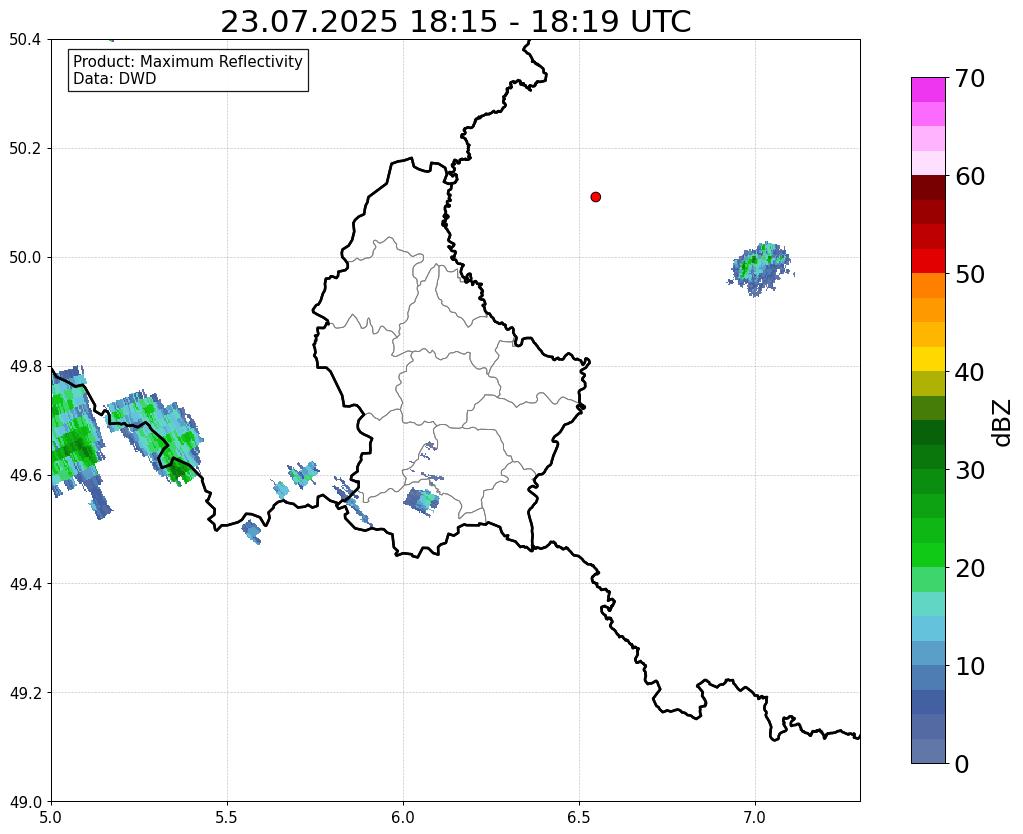Viewport: 1023px width, 834px height.
Task: Click the longitude tick label 6.0
Action: point(403,818)
